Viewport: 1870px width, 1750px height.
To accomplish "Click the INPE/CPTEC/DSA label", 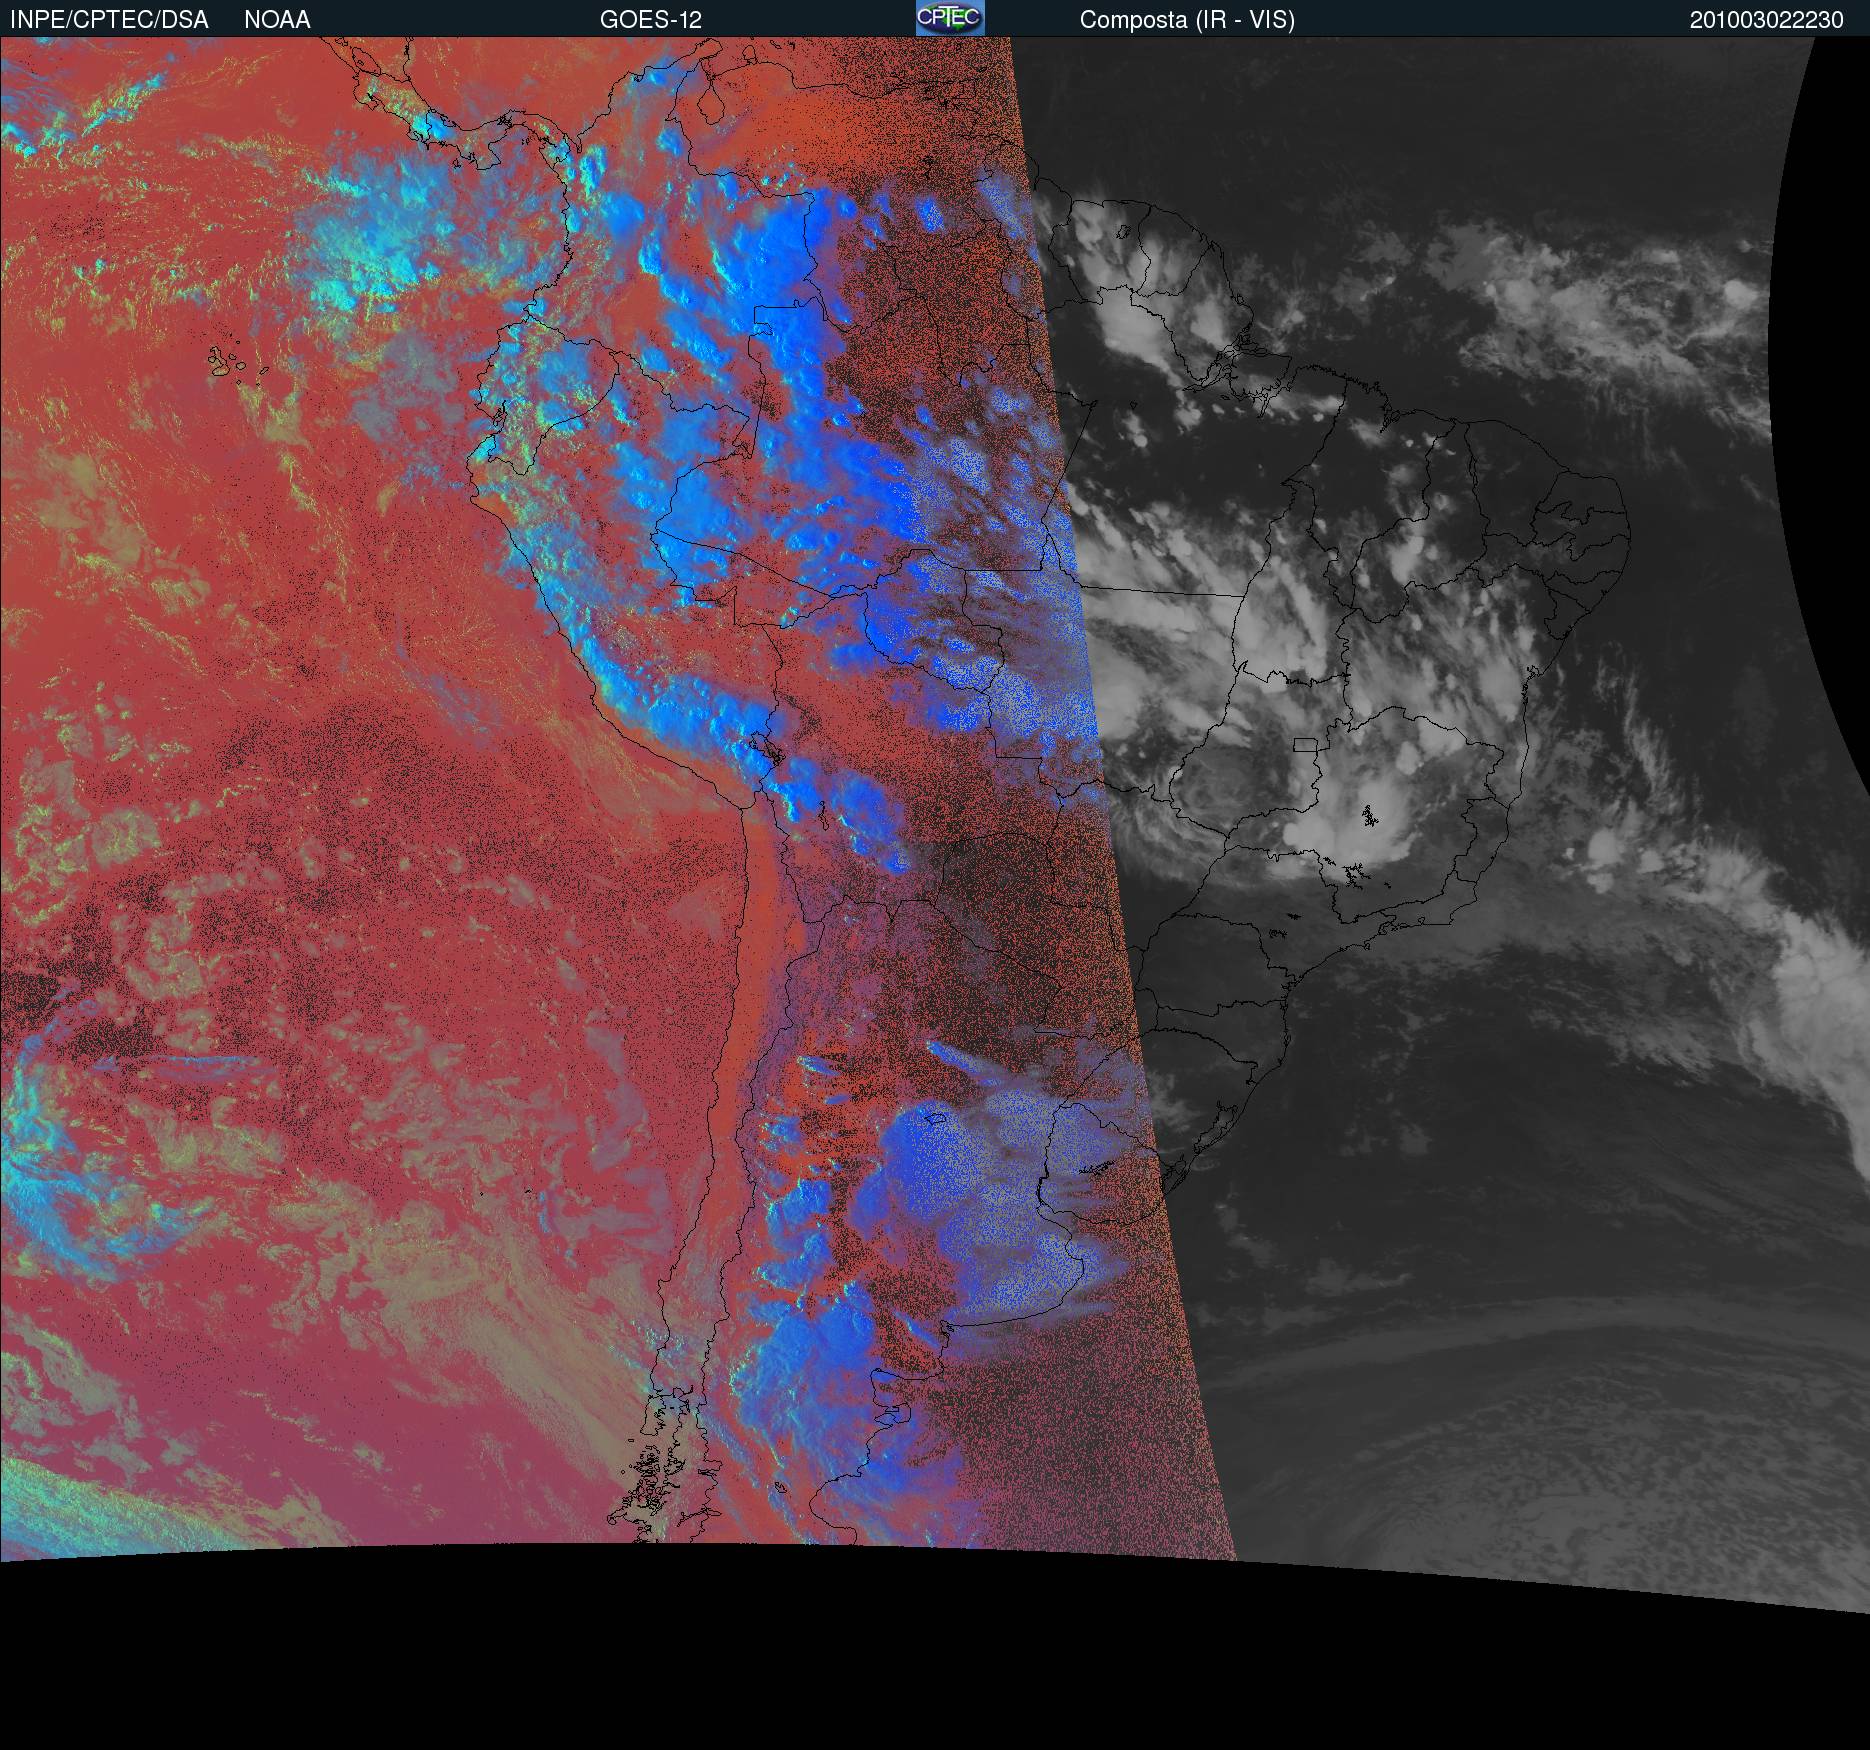I will click(x=109, y=20).
